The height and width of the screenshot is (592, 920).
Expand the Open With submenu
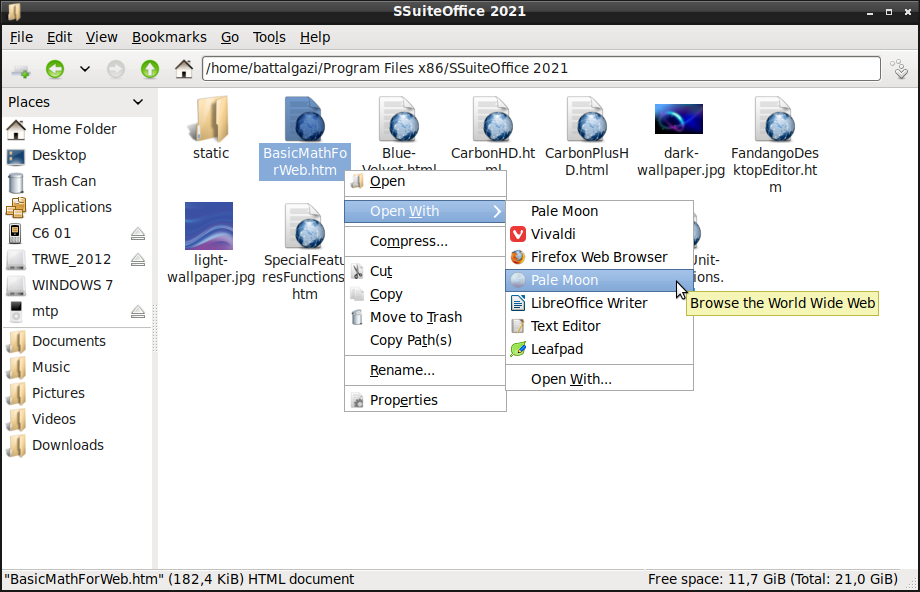click(425, 212)
